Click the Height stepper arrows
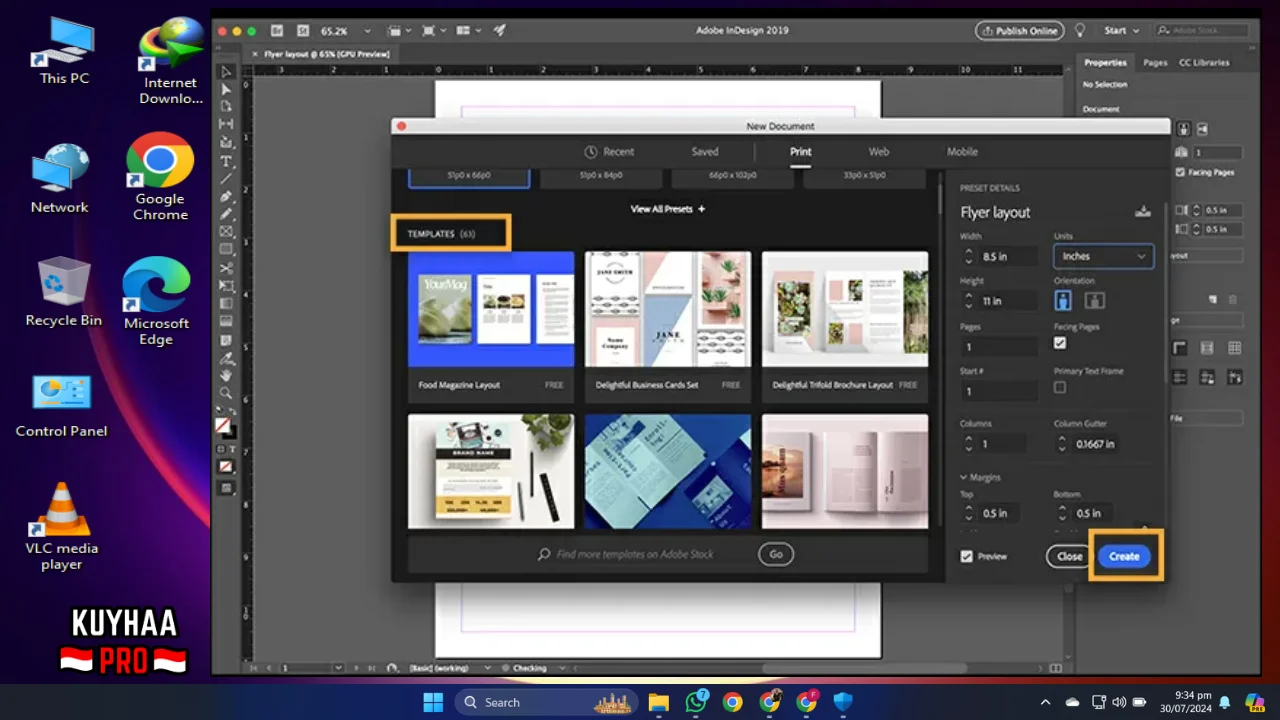Image resolution: width=1280 pixels, height=720 pixels. tap(968, 300)
